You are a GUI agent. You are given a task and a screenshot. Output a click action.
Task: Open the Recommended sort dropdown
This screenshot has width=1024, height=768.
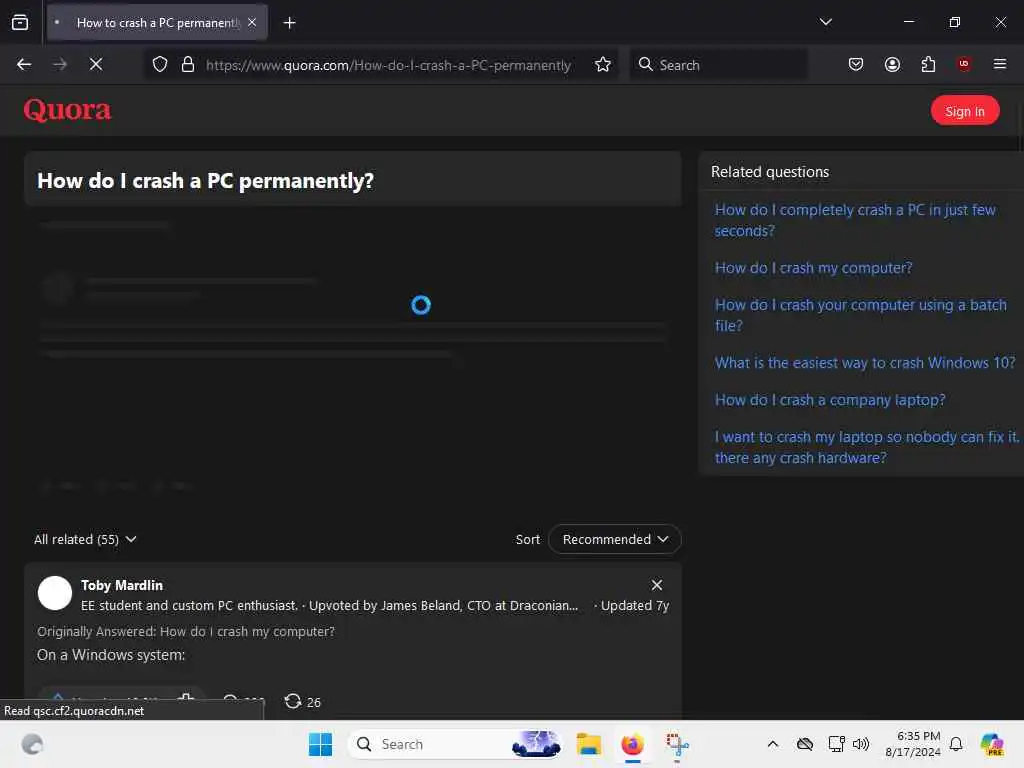615,539
